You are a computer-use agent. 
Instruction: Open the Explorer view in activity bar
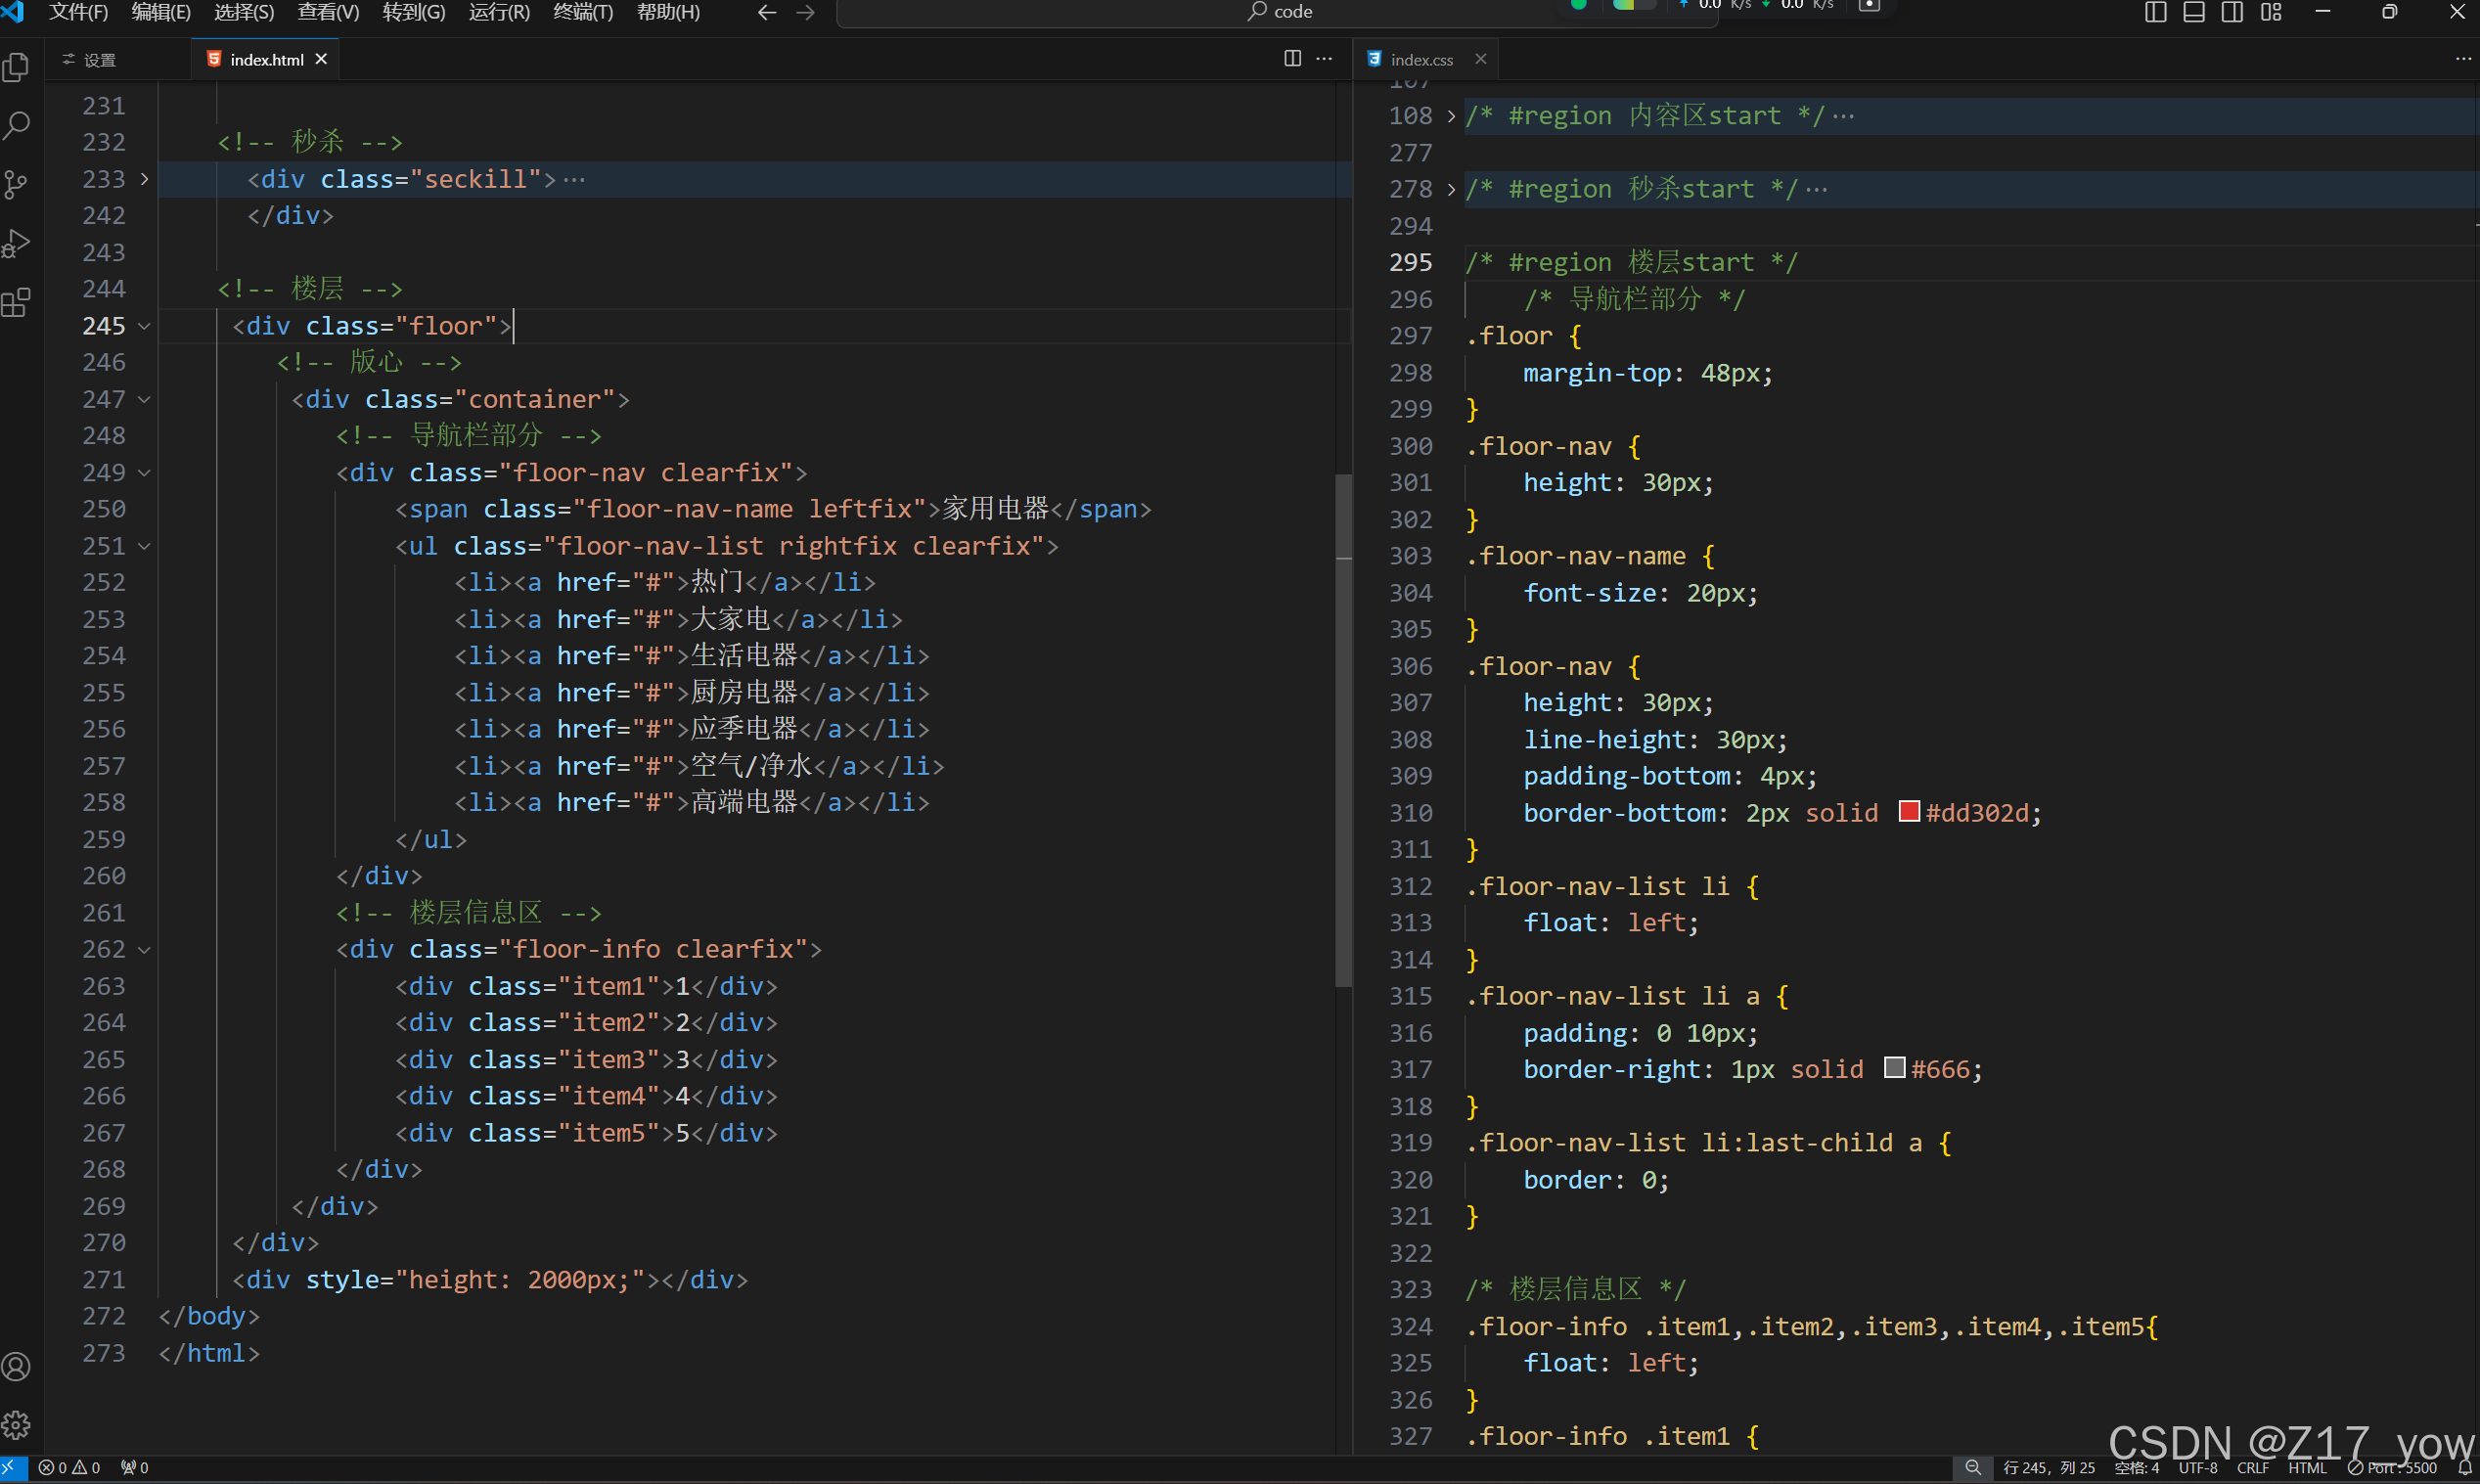coord(17,68)
